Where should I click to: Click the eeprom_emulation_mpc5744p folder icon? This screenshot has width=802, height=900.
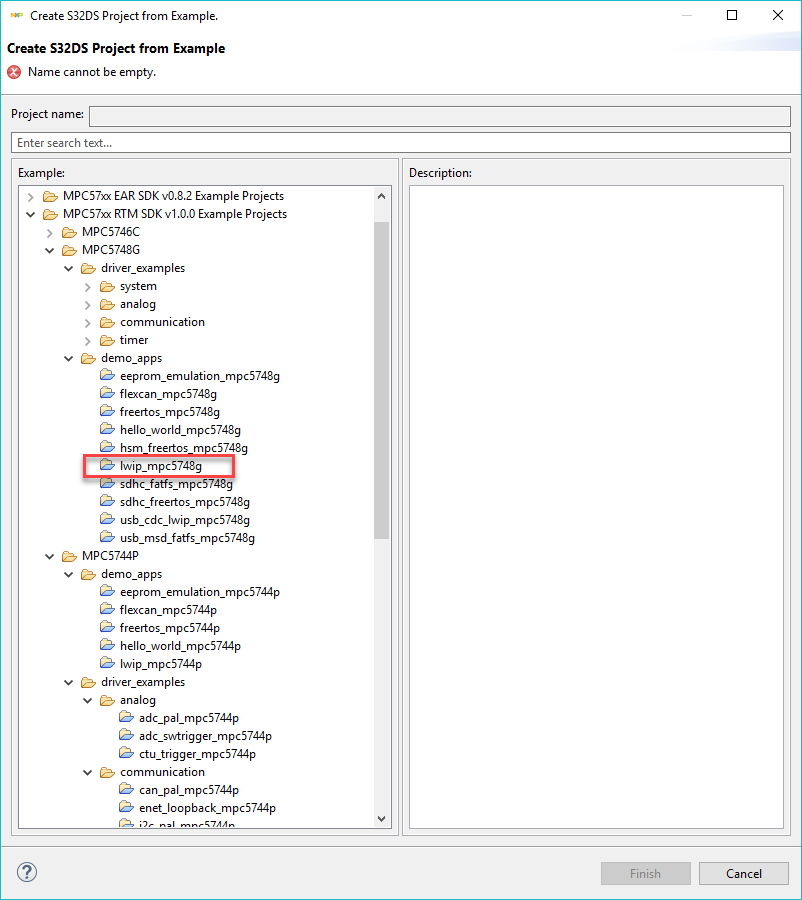click(x=107, y=591)
